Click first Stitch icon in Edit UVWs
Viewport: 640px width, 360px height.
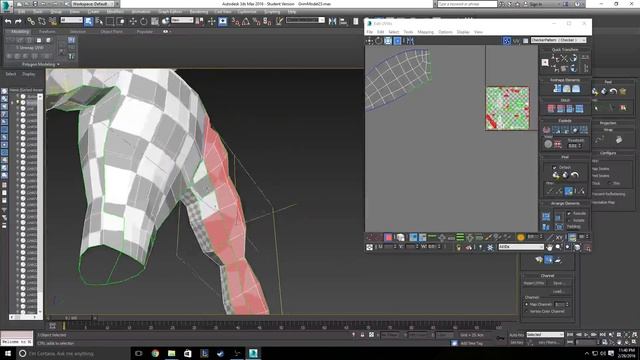(551, 109)
